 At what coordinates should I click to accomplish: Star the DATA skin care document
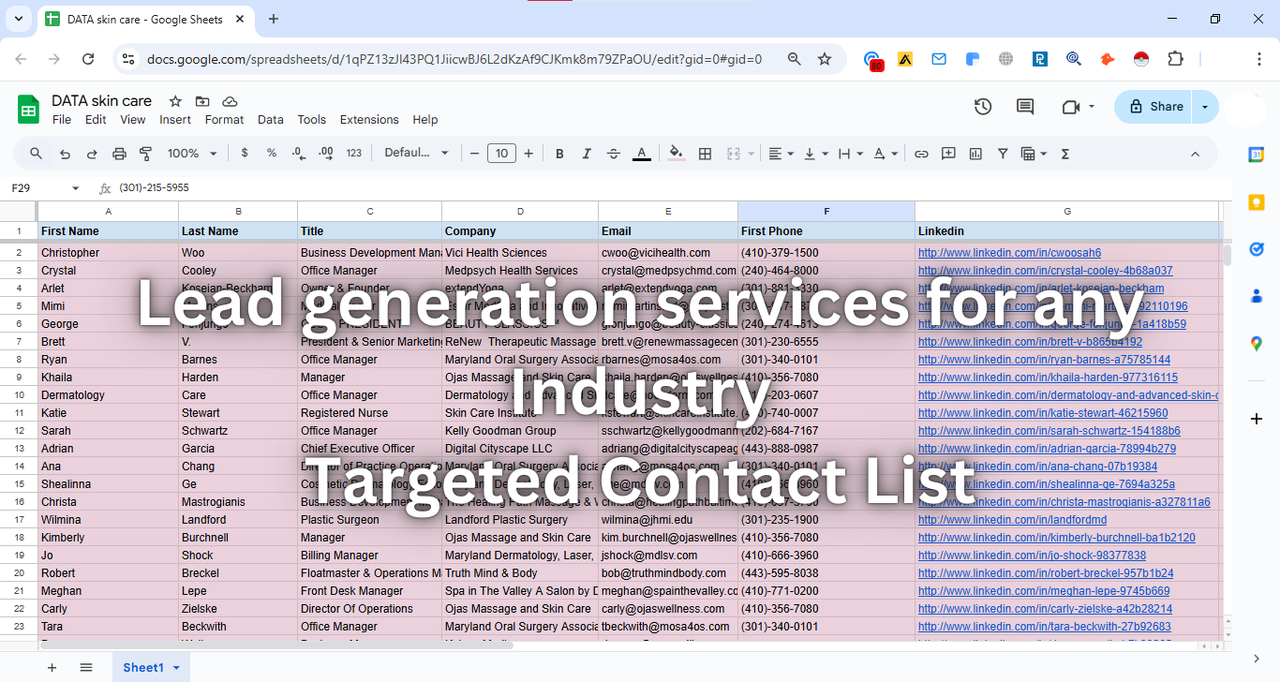[176, 101]
